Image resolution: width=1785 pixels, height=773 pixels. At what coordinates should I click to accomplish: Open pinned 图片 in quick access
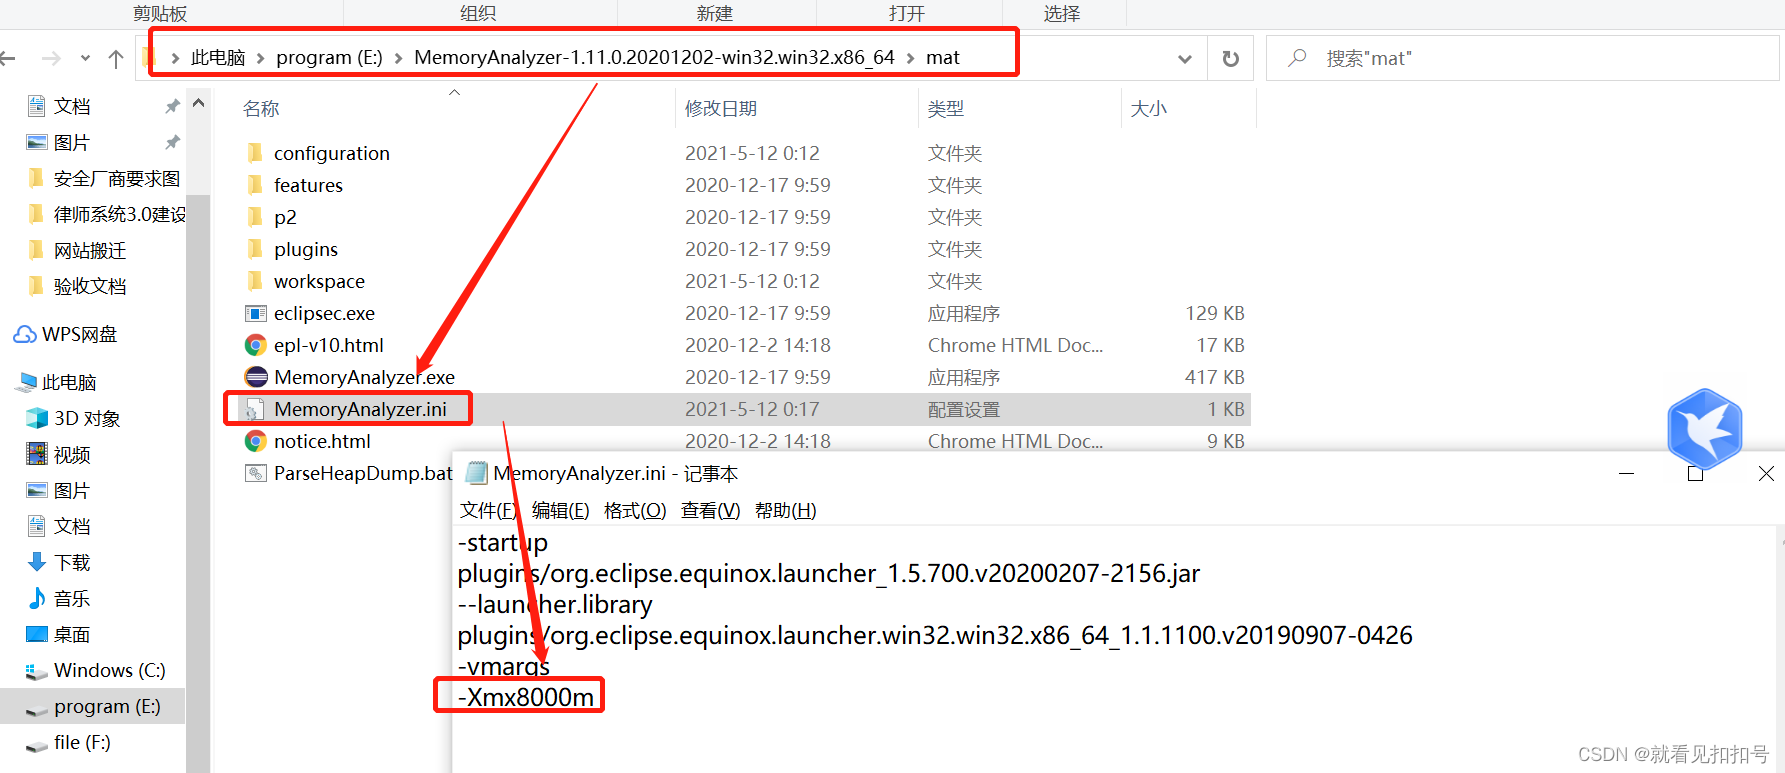click(72, 142)
